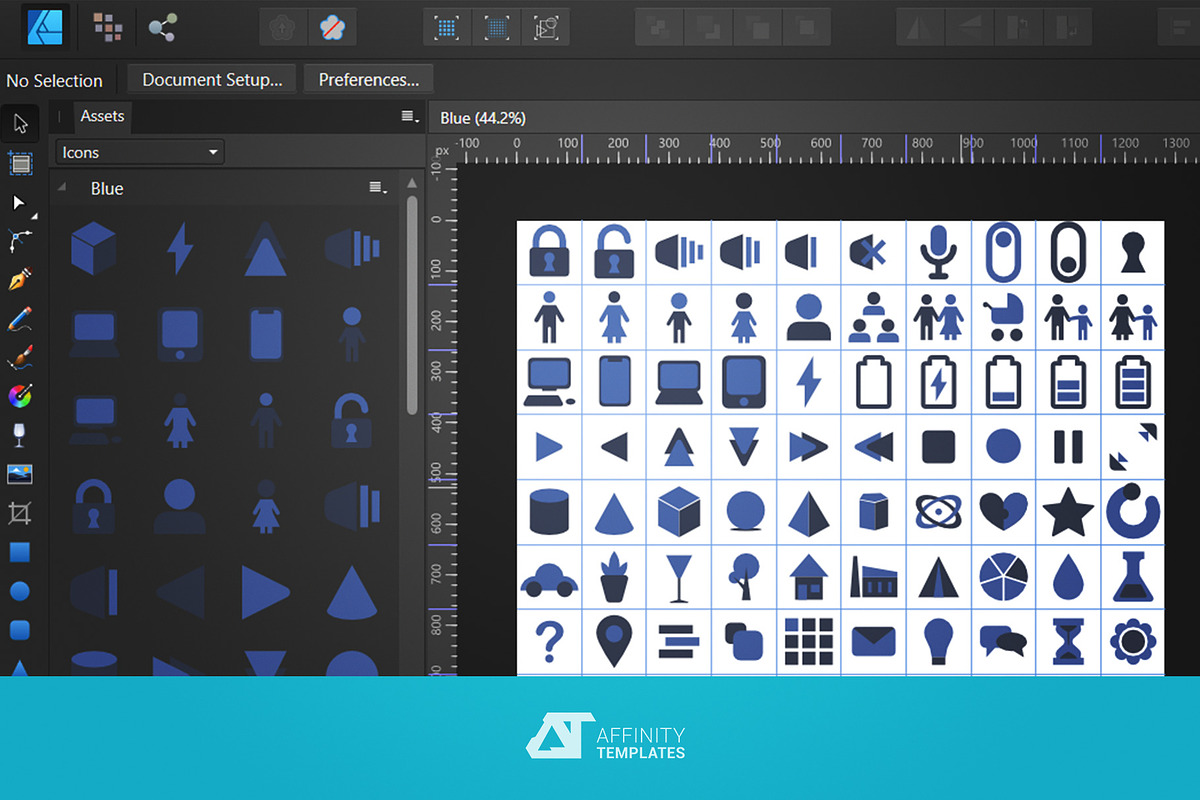Open the Icons category dropdown
Viewport: 1200px width, 800px height.
point(139,152)
